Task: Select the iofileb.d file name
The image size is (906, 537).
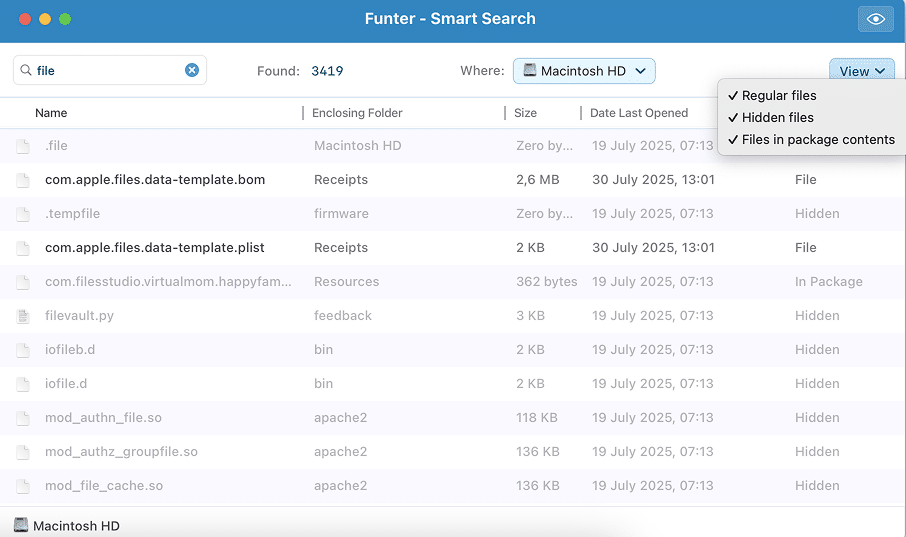Action: click(70, 350)
